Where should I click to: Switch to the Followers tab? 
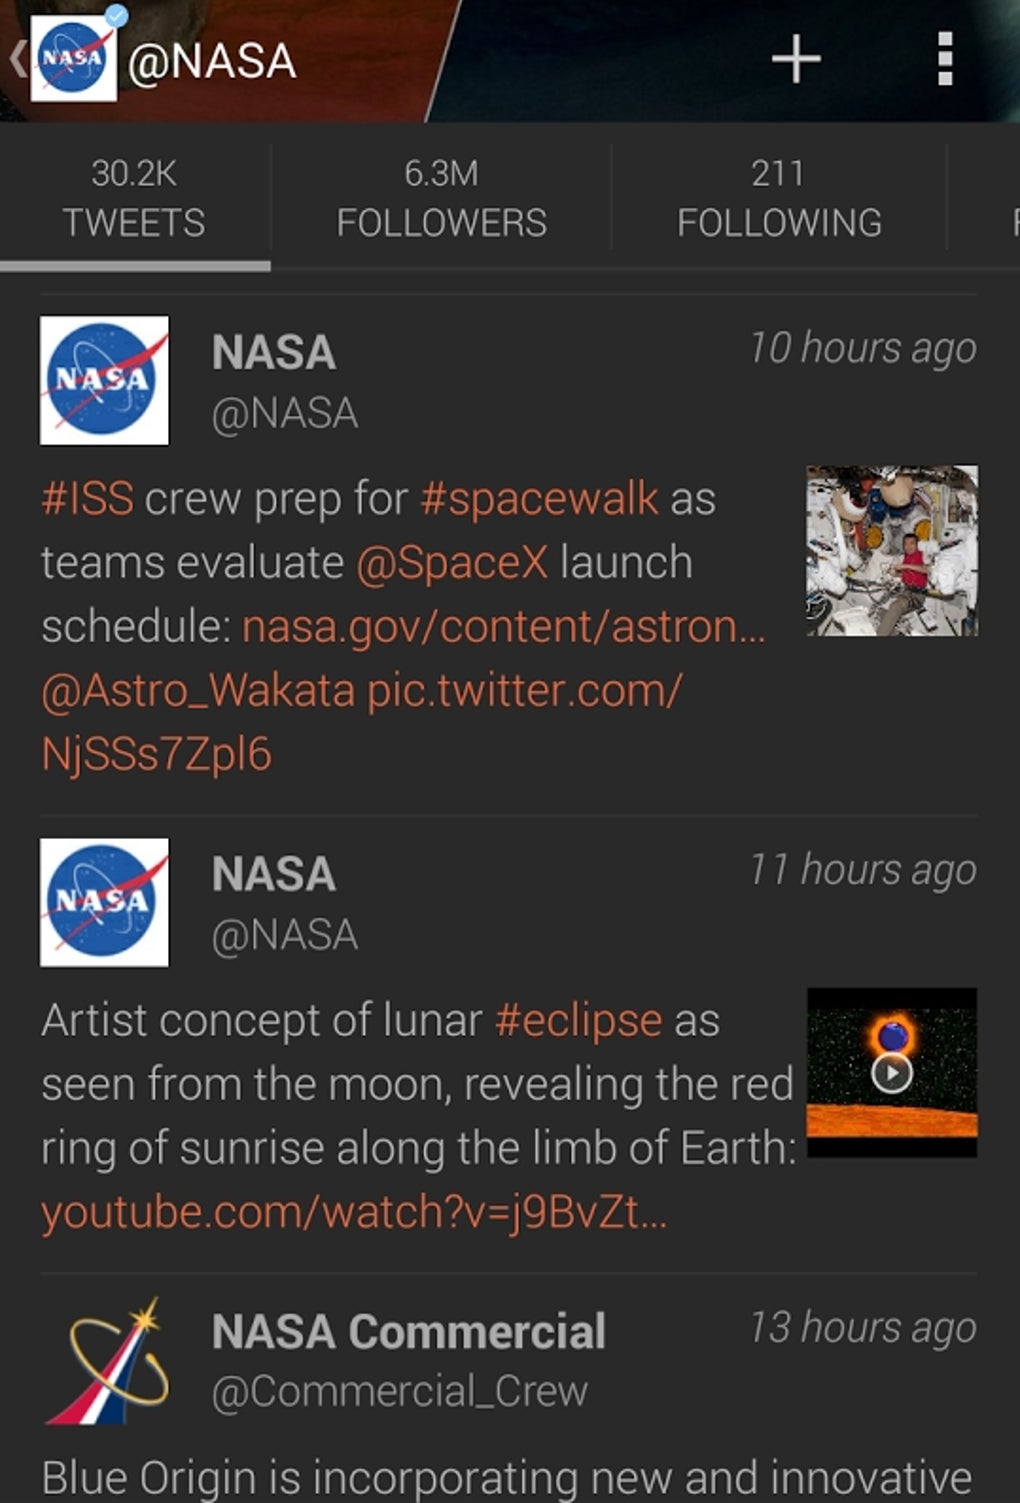coord(441,199)
